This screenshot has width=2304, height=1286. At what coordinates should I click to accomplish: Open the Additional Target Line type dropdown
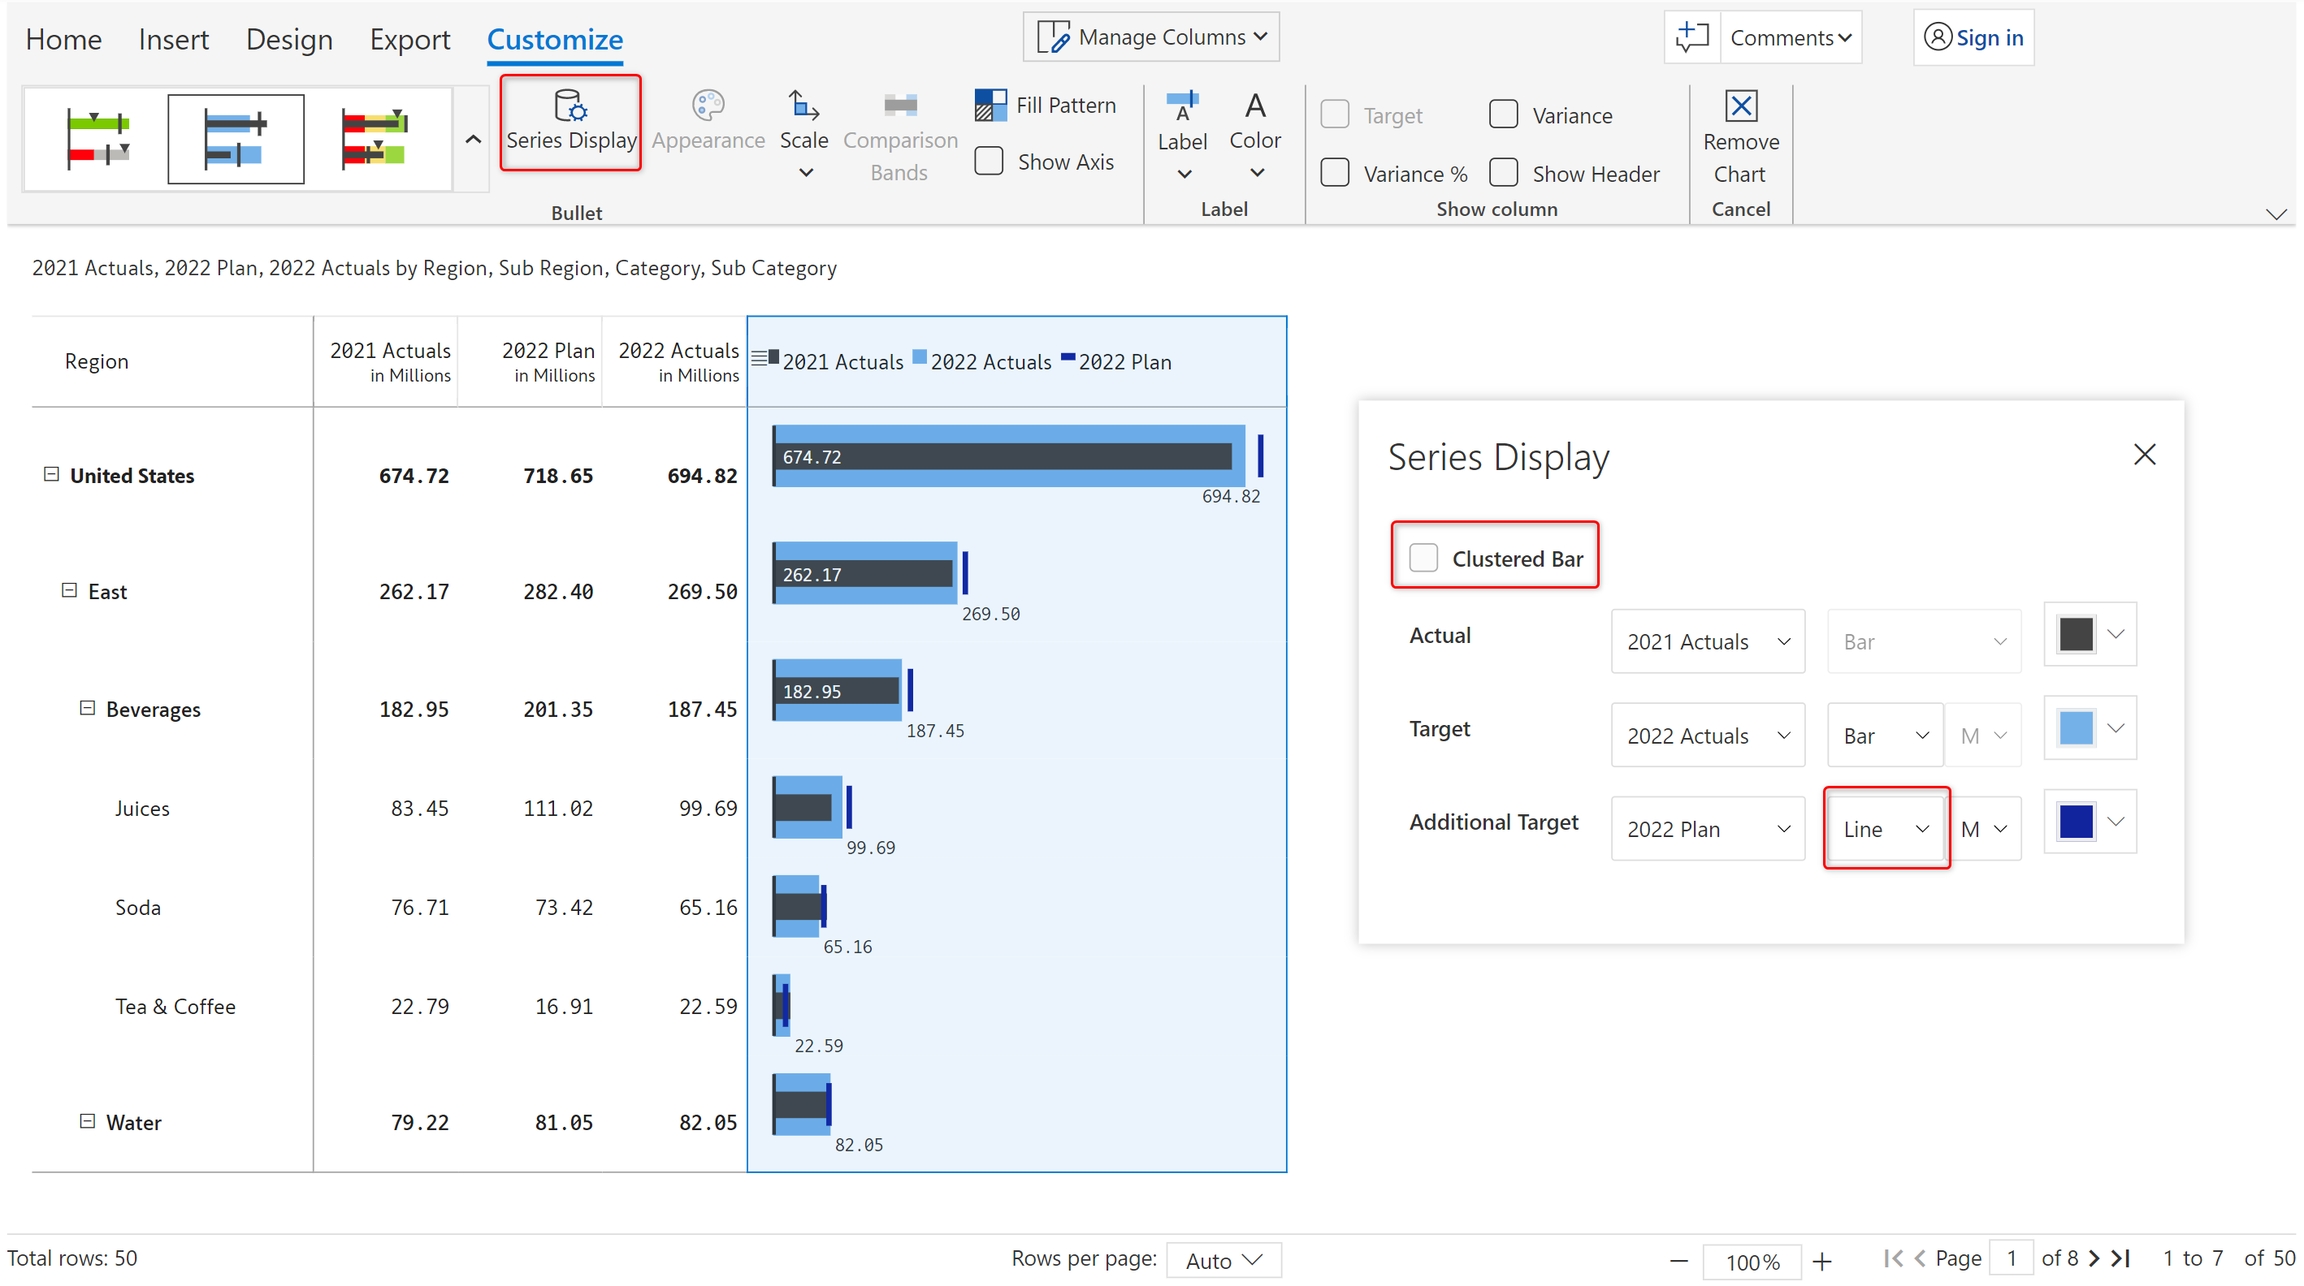point(1885,828)
